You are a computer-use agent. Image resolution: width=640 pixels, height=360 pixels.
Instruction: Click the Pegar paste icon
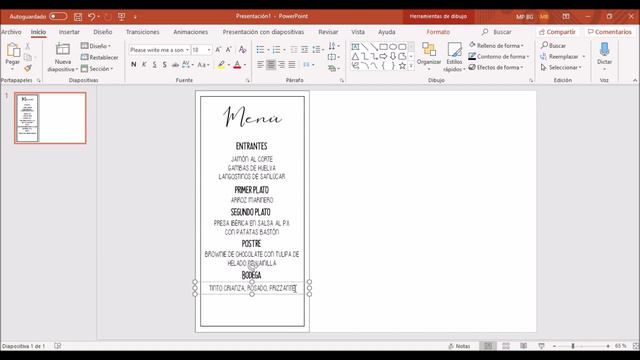pyautogui.click(x=13, y=50)
